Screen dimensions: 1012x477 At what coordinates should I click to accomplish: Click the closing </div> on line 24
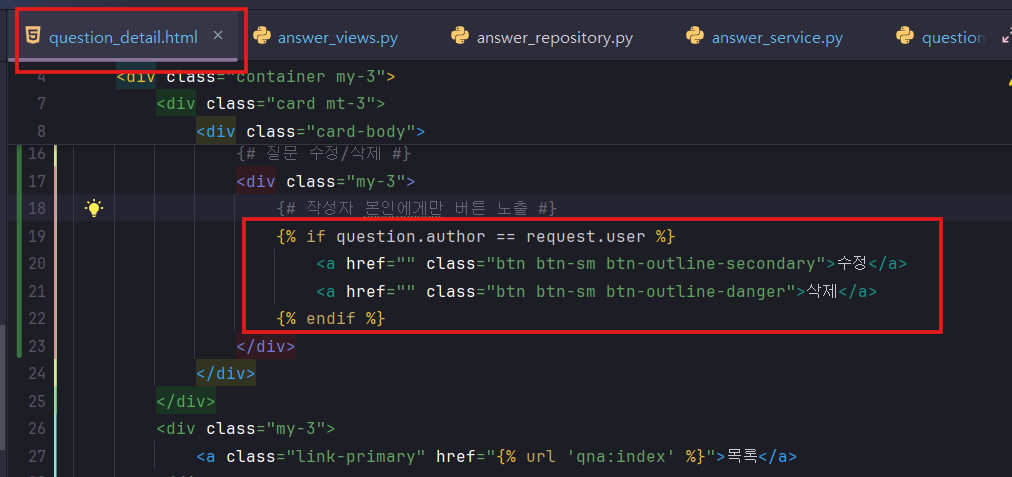pos(226,374)
